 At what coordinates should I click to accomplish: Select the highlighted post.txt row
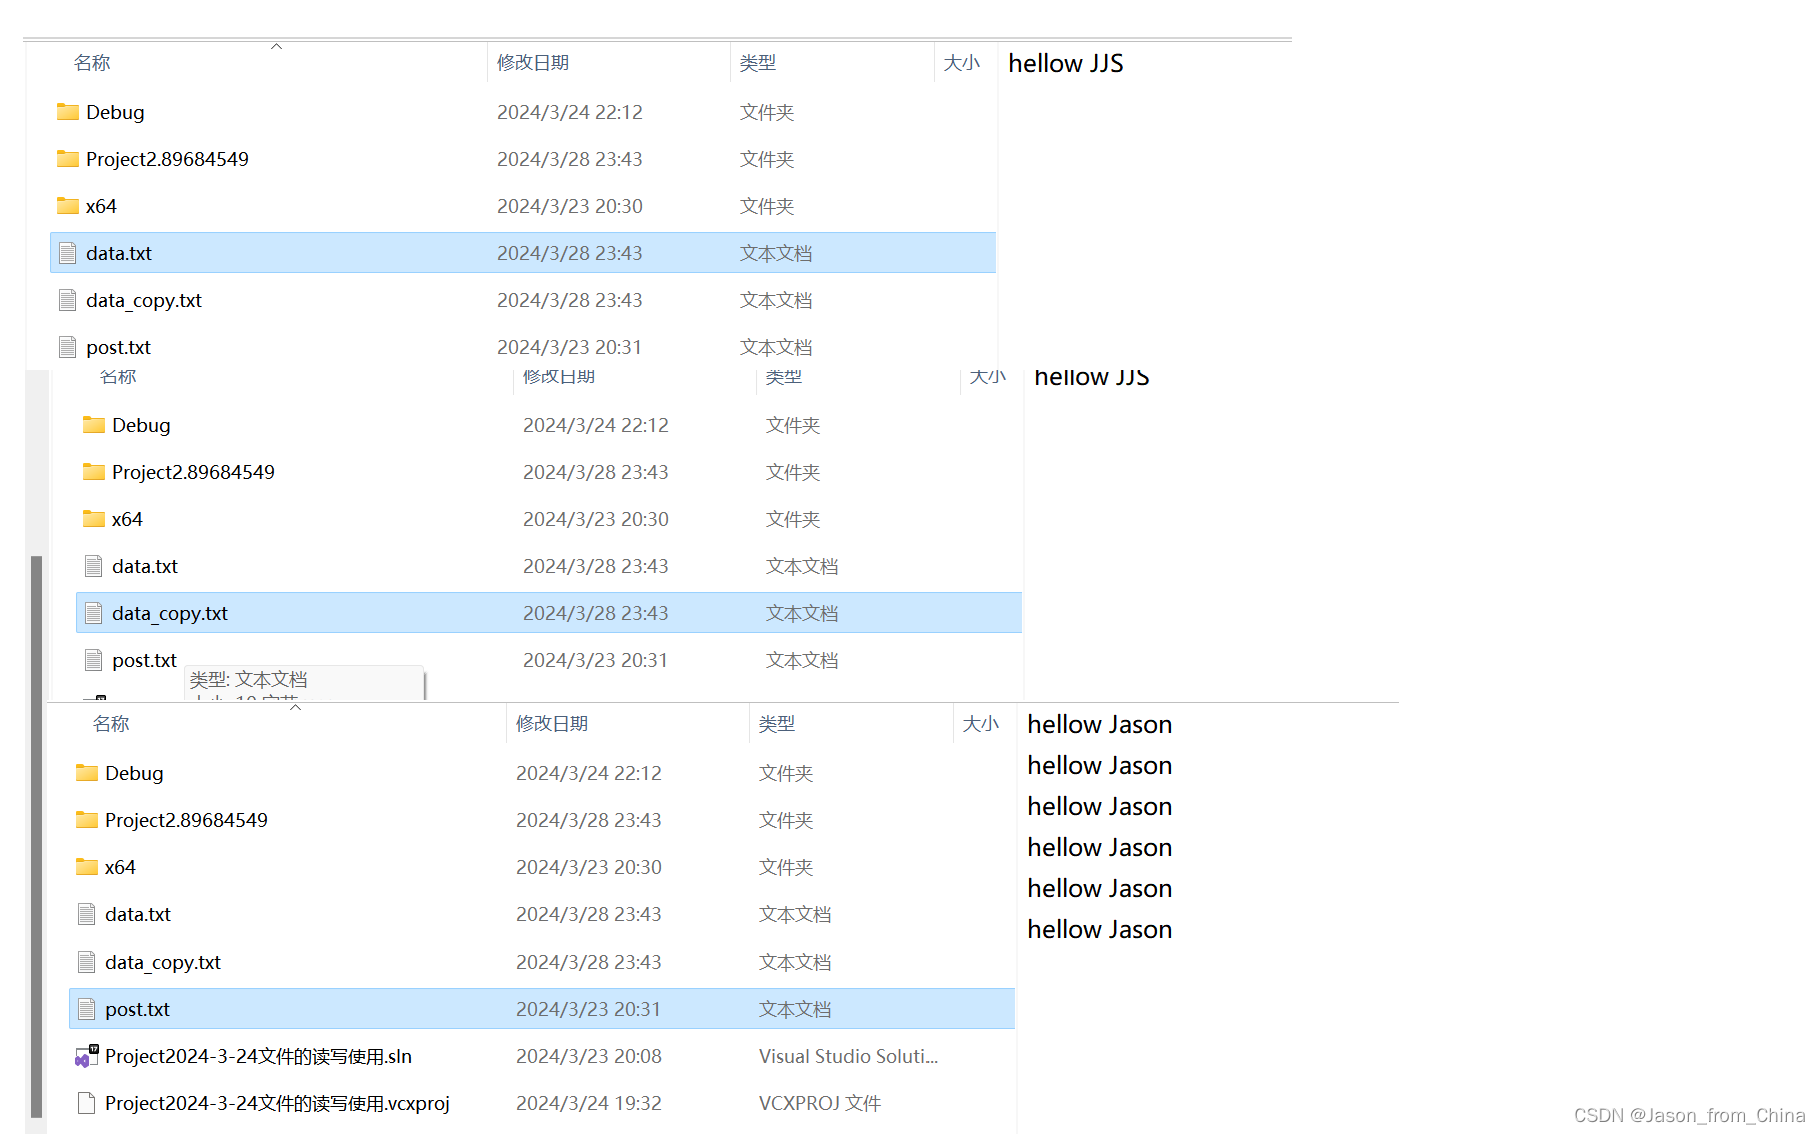(x=542, y=1009)
